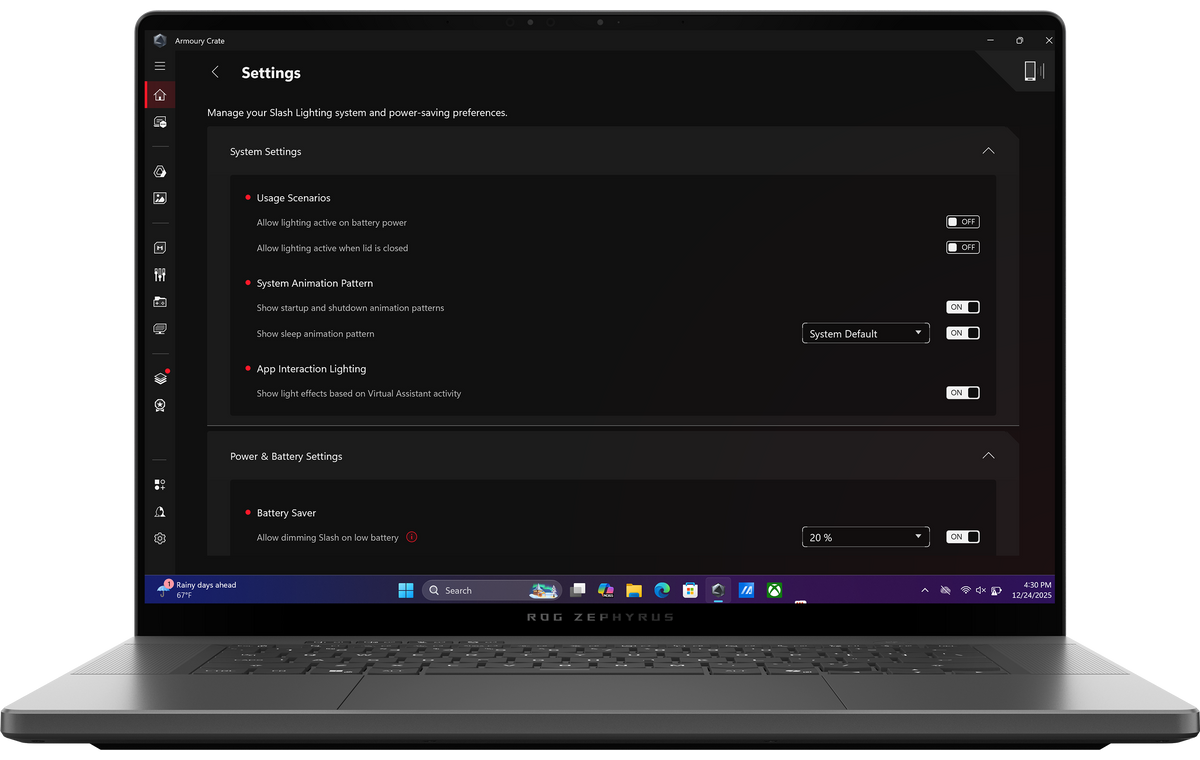
Task: Open the notification bell icon in sidebar
Action: click(160, 511)
